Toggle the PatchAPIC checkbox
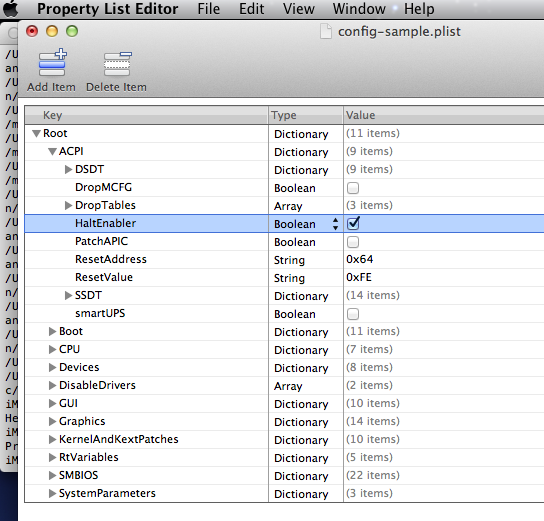Screen dimensions: 544x521 tap(353, 242)
